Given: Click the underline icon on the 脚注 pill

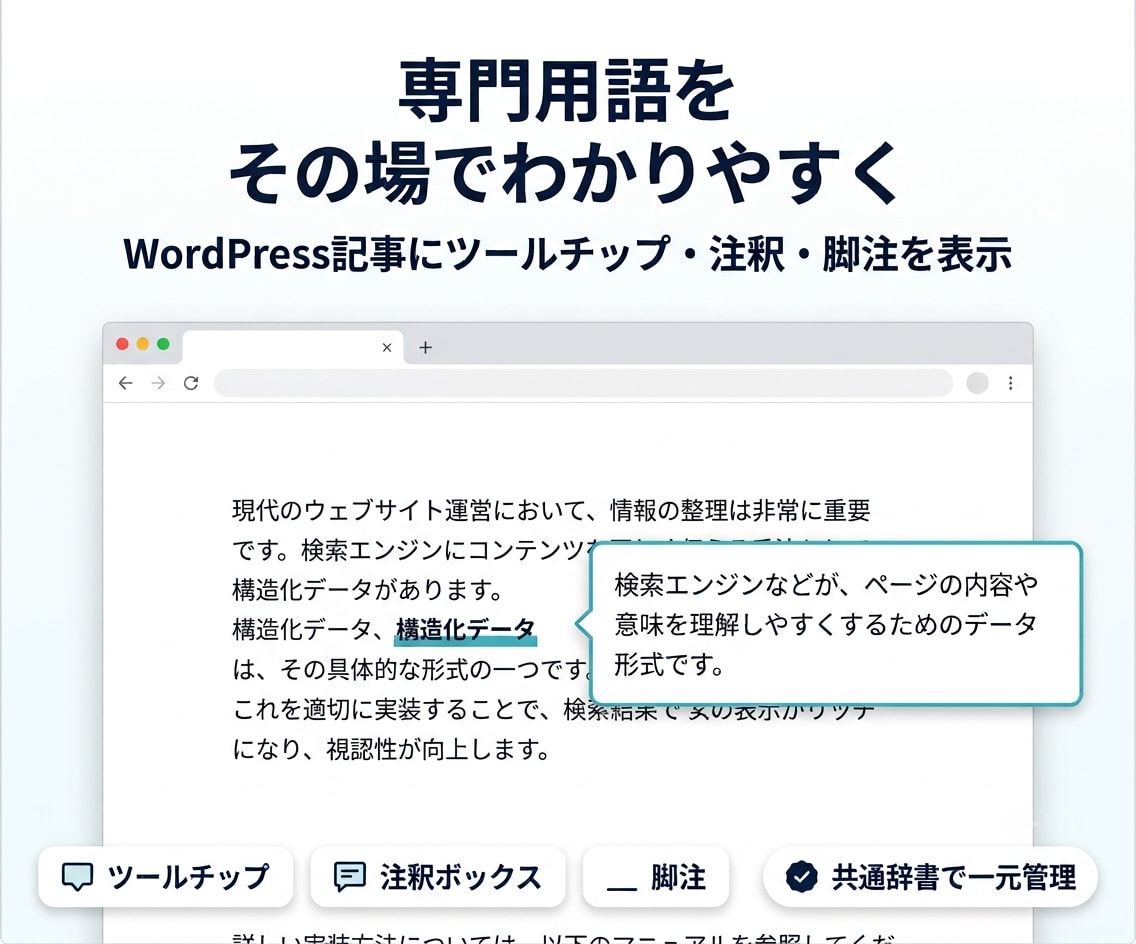Looking at the screenshot, I should [x=621, y=888].
